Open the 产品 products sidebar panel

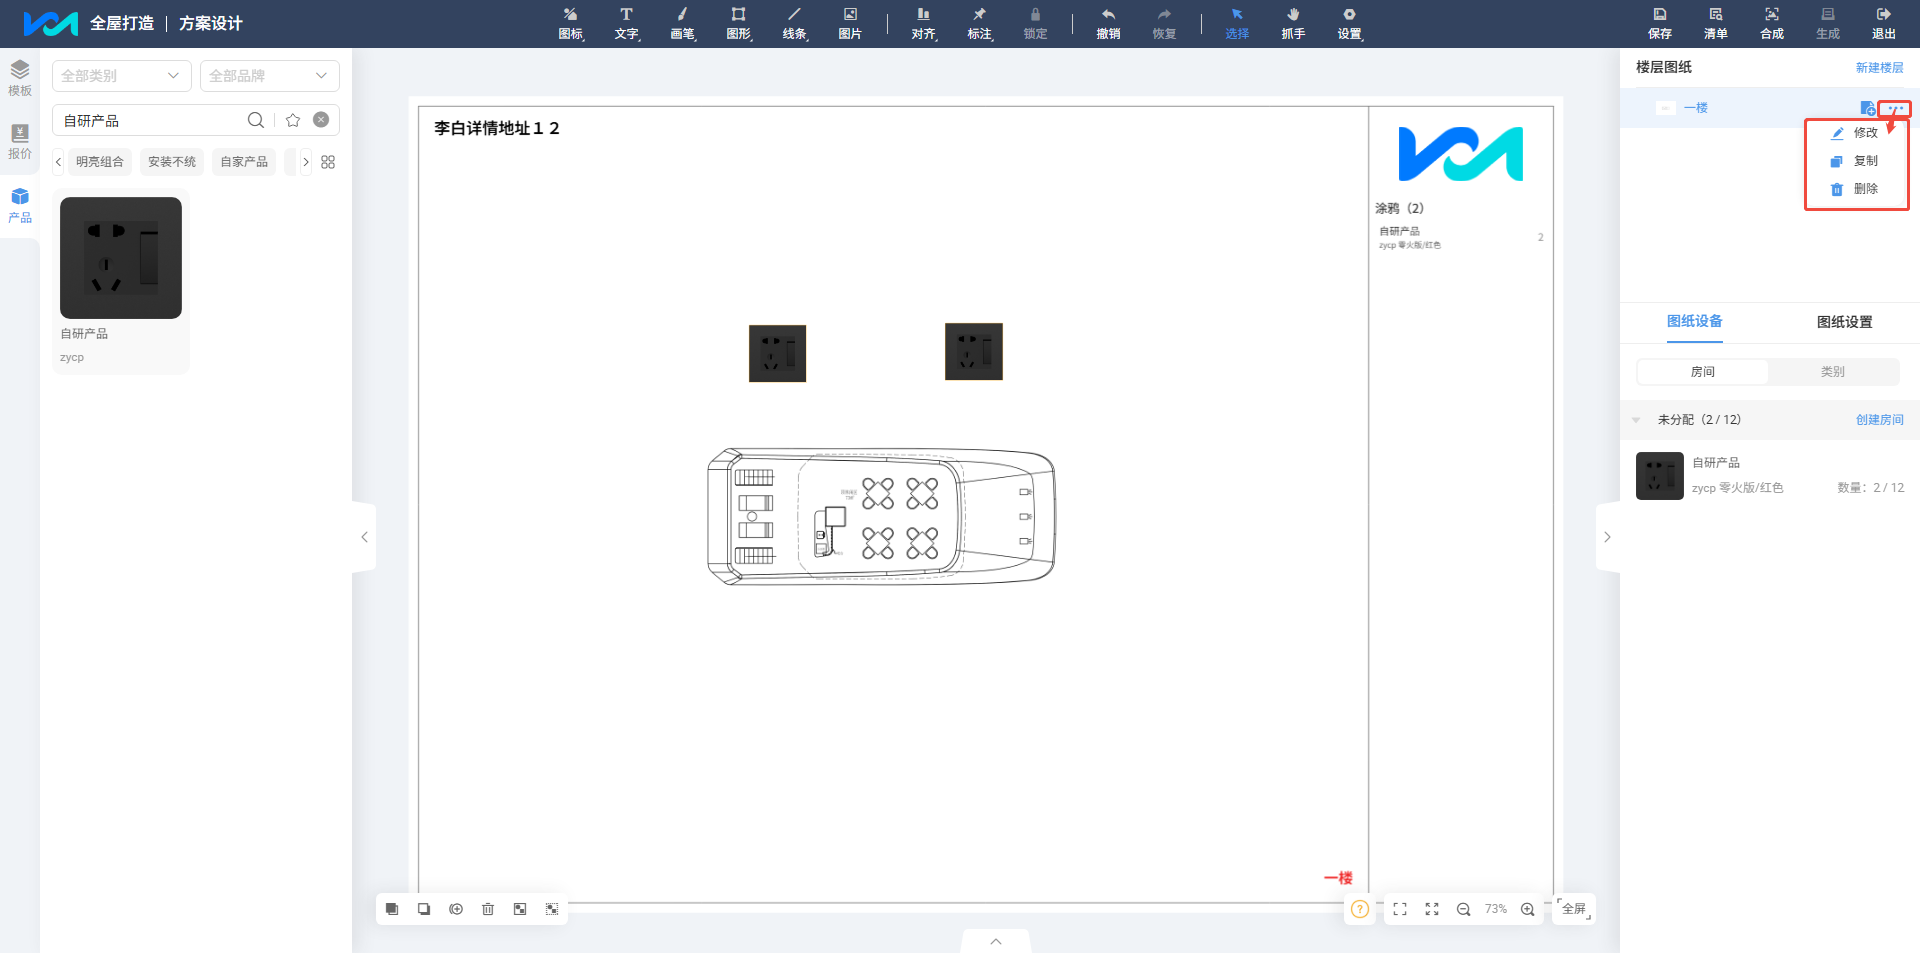[x=20, y=205]
